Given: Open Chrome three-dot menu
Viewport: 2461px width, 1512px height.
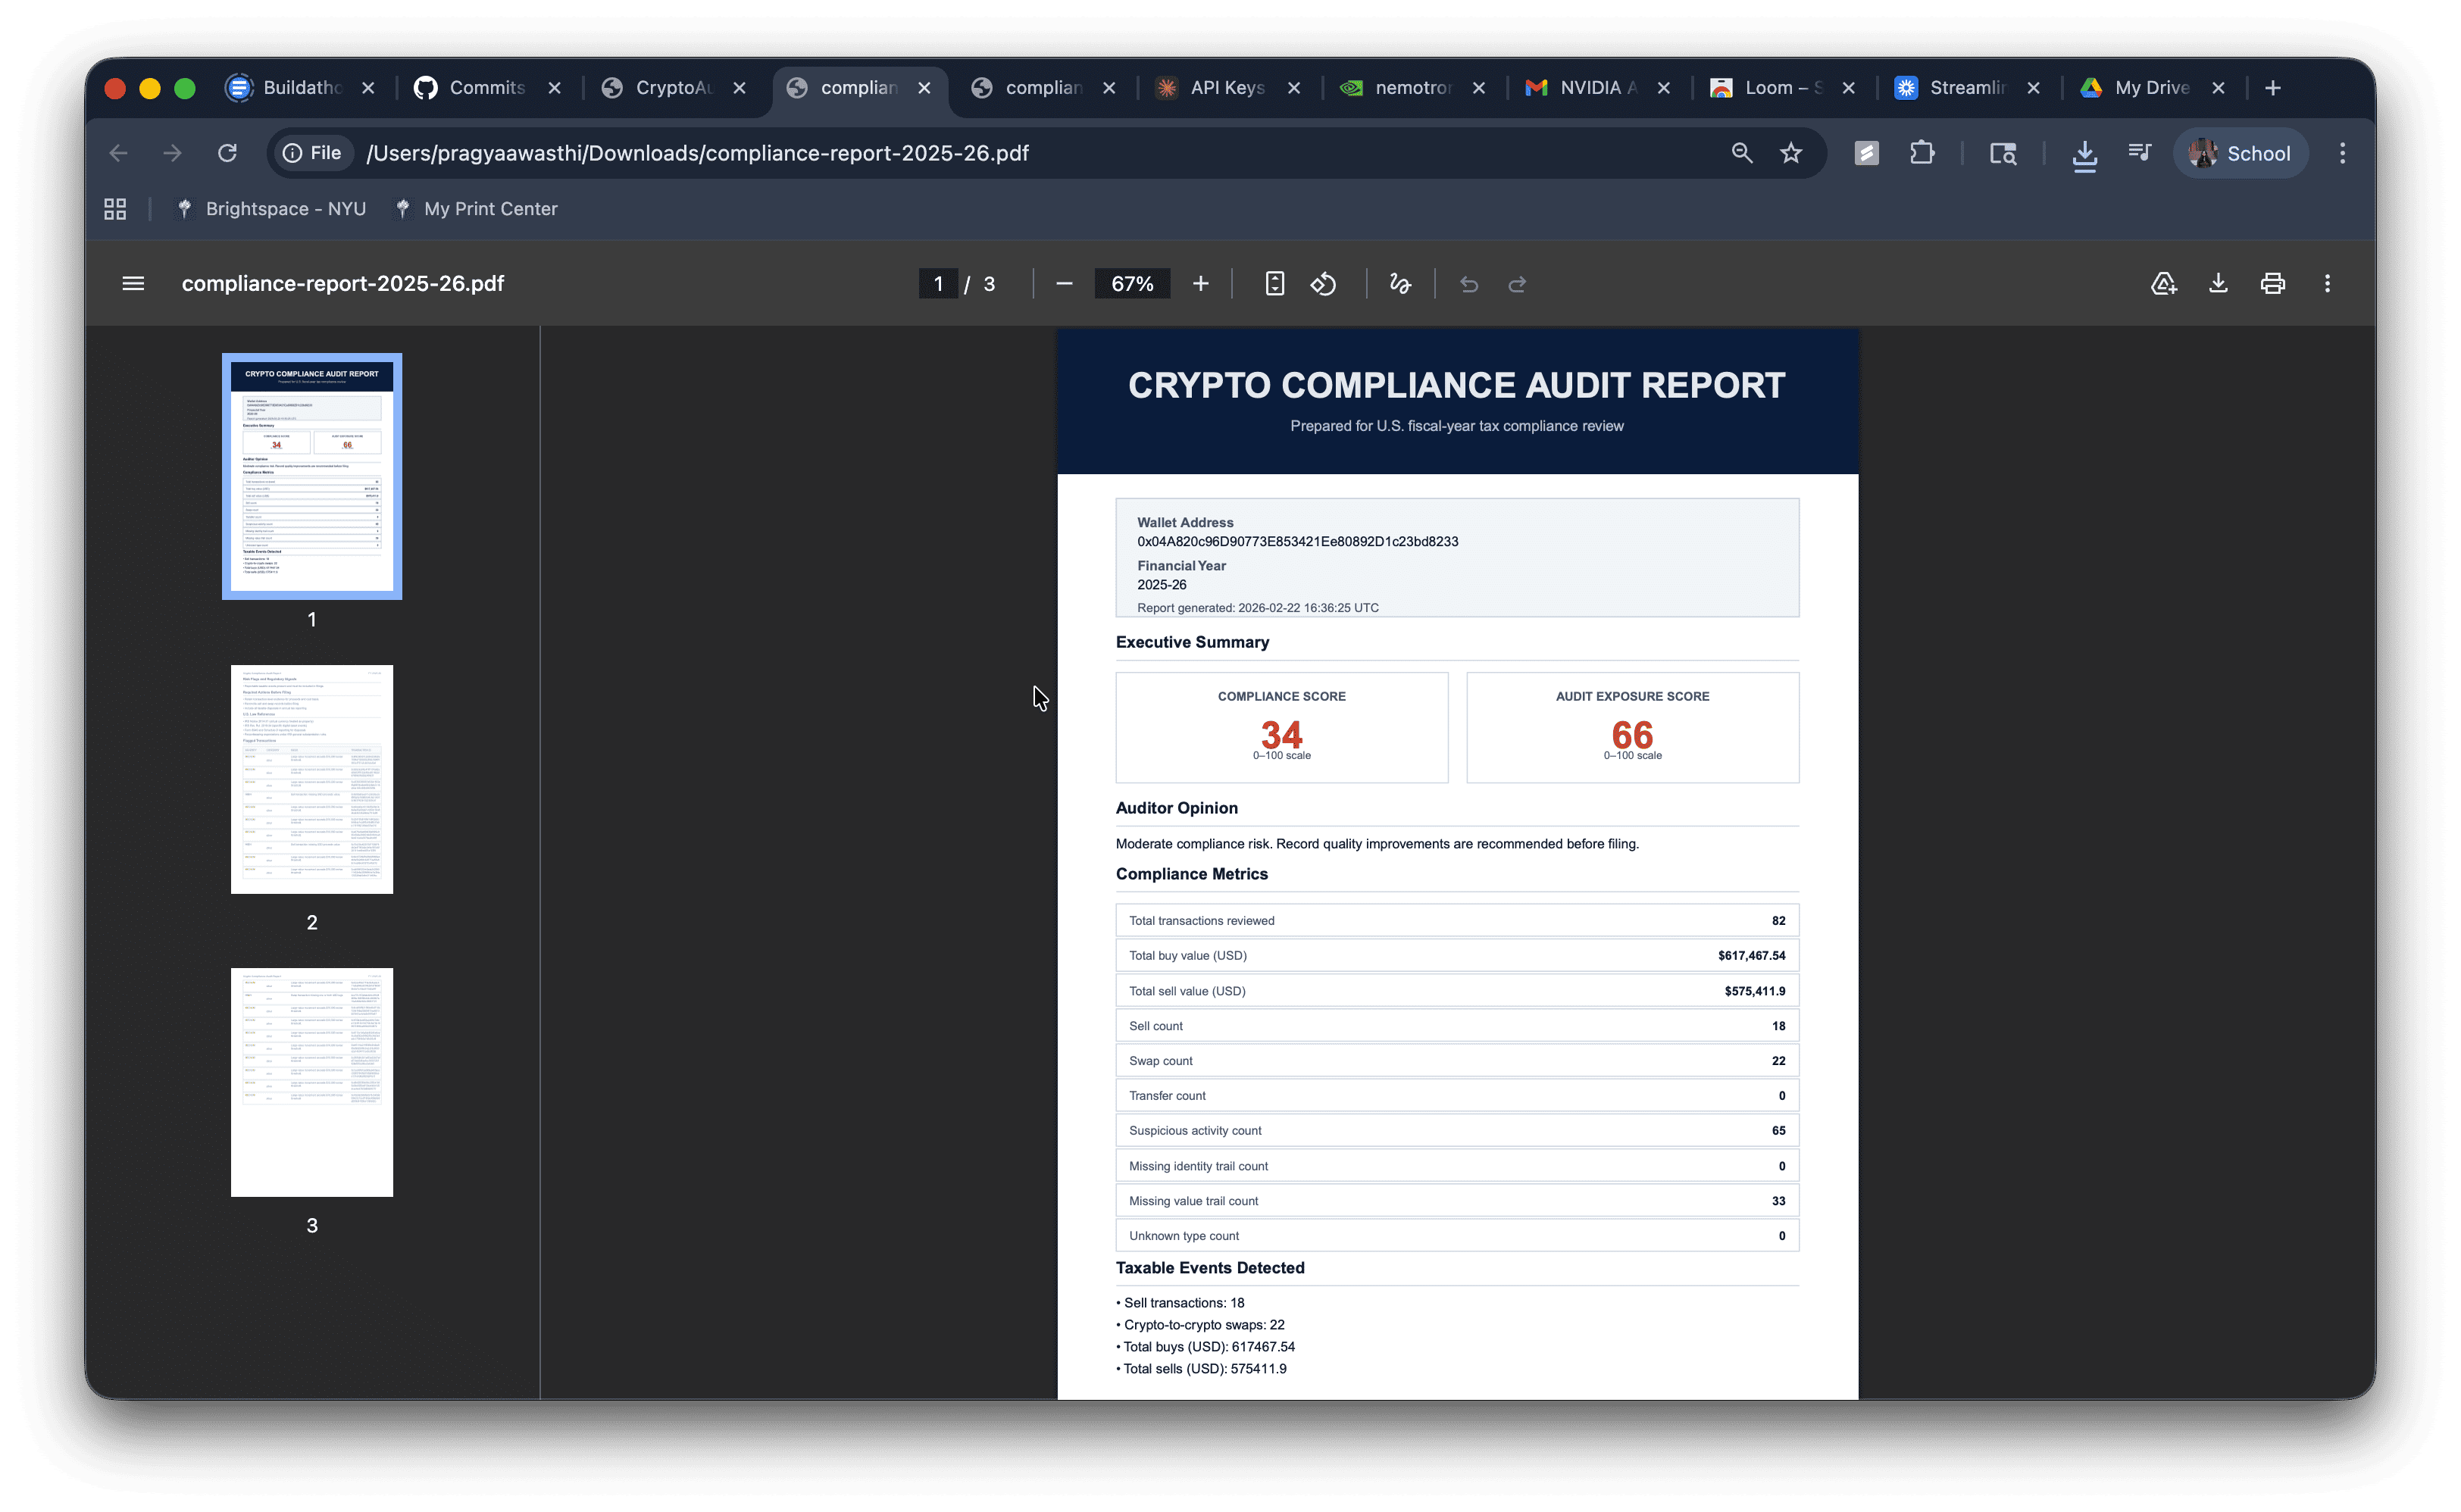Looking at the screenshot, I should [x=2342, y=153].
